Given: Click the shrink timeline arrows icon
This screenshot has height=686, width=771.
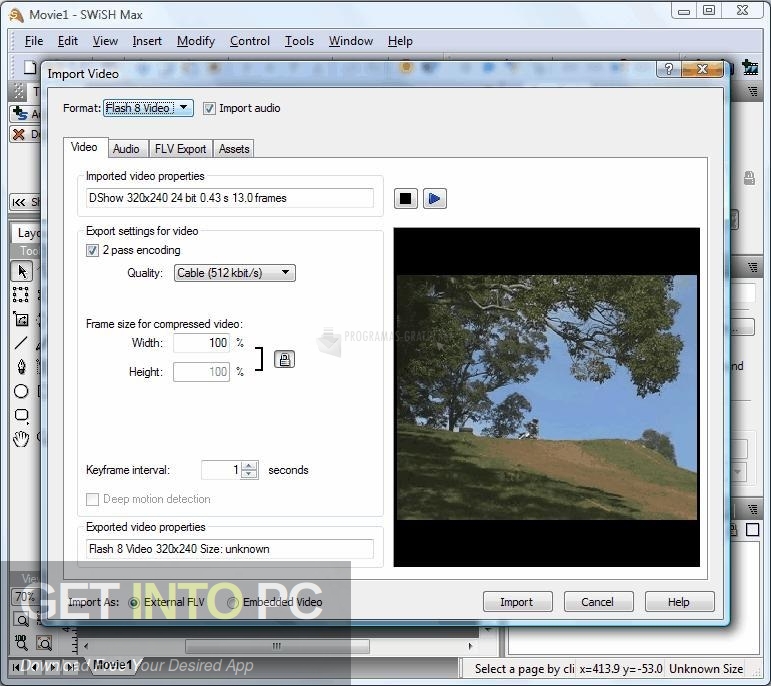Looking at the screenshot, I should (19, 202).
